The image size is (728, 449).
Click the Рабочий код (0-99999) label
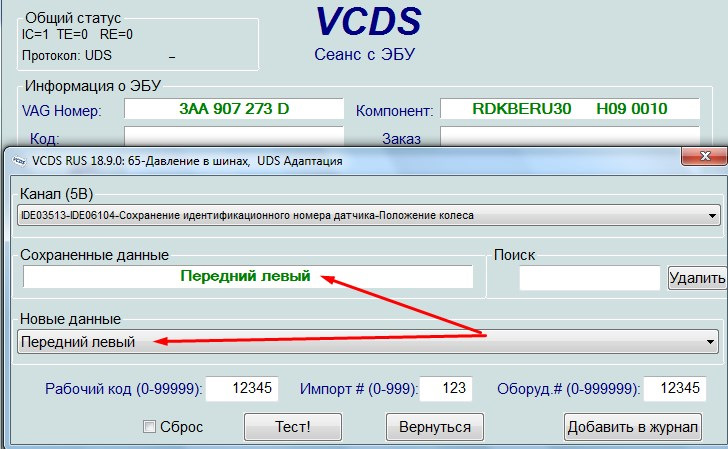tap(124, 389)
